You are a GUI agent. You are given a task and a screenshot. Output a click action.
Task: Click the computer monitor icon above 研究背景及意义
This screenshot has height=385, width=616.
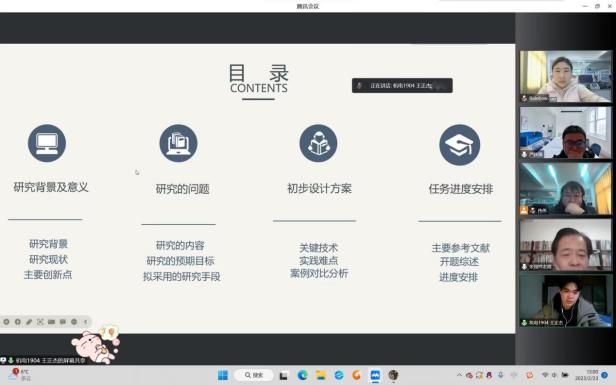coord(47,143)
